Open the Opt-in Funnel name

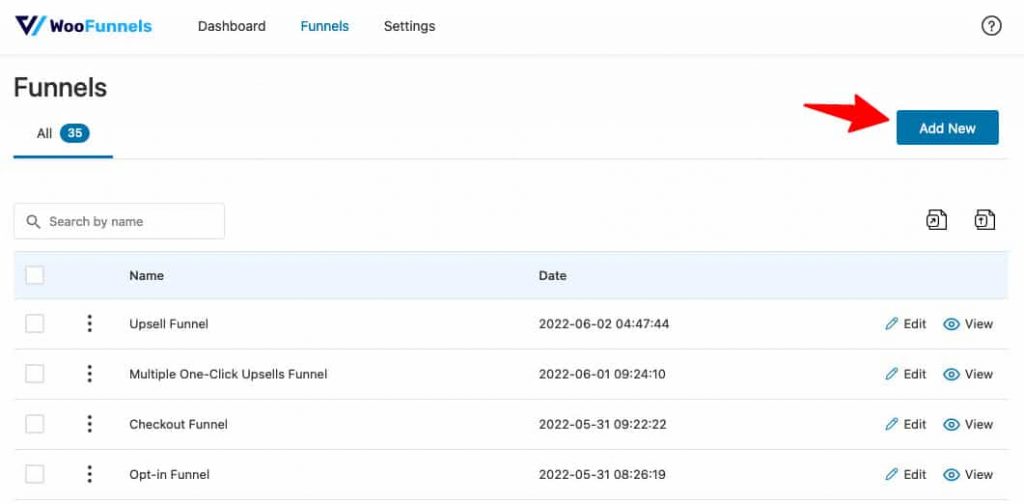point(169,475)
